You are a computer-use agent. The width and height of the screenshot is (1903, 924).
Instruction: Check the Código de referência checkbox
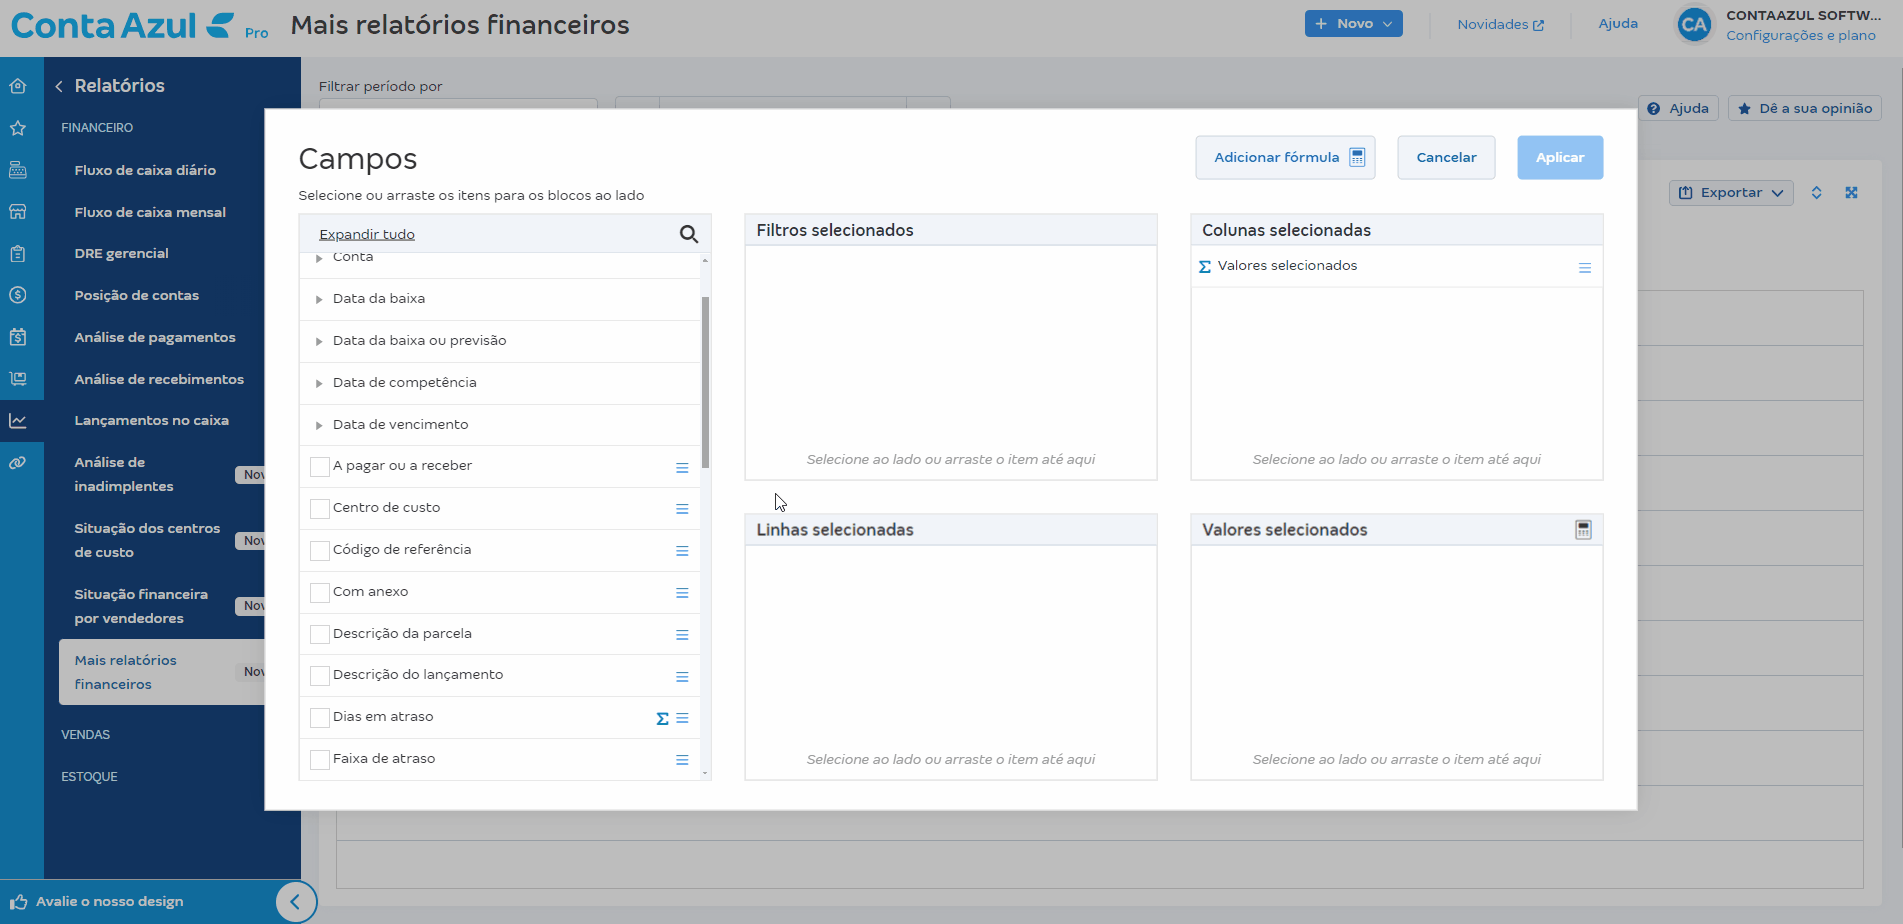point(320,551)
